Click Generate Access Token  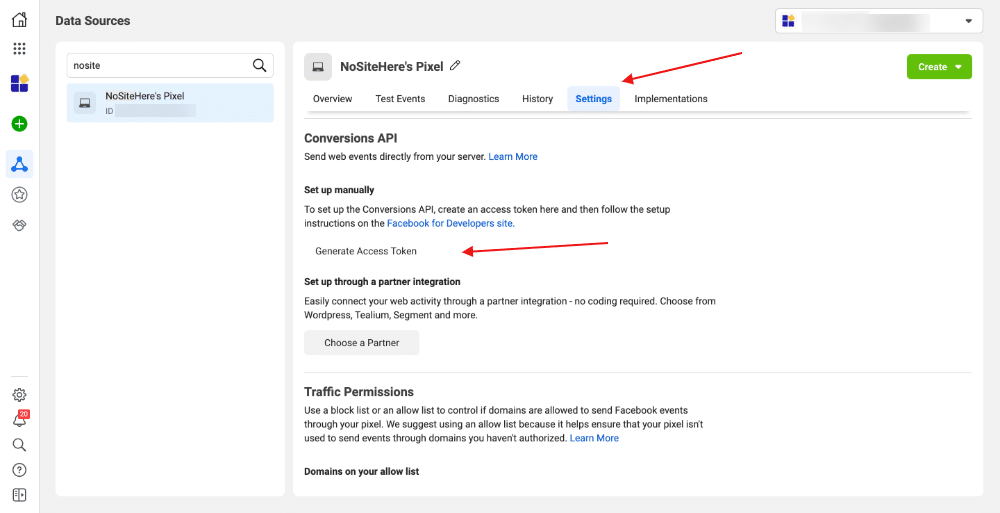(365, 251)
